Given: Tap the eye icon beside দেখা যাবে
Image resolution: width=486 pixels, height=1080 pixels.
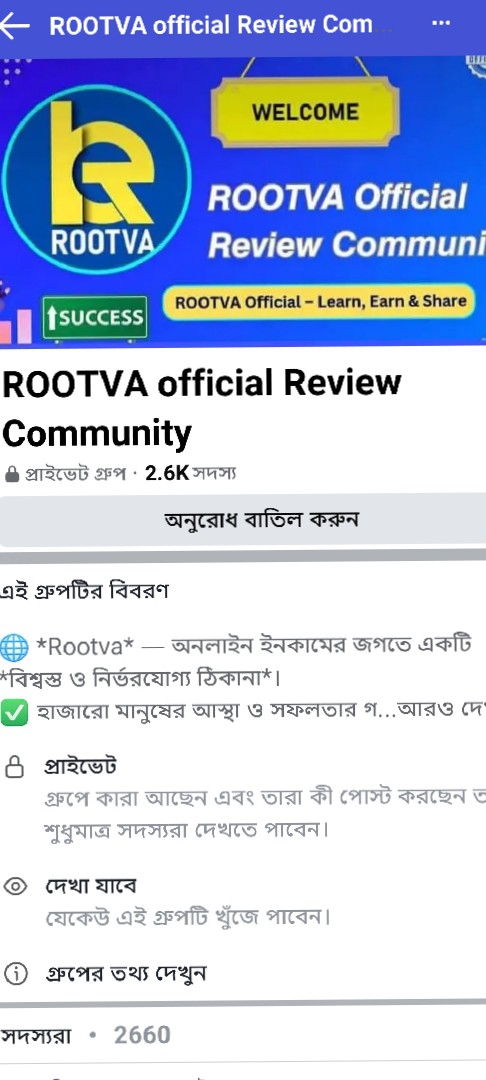Looking at the screenshot, I should click(x=14, y=886).
